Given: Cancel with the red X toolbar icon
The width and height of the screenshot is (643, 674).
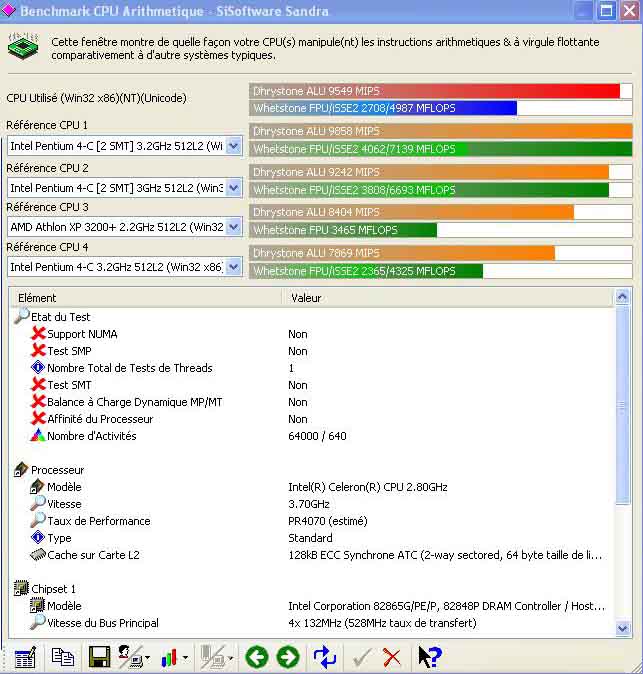Looking at the screenshot, I should pos(392,658).
